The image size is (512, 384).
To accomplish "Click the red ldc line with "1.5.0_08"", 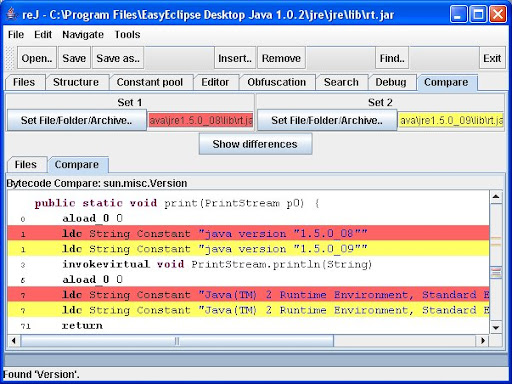I will click(248, 234).
